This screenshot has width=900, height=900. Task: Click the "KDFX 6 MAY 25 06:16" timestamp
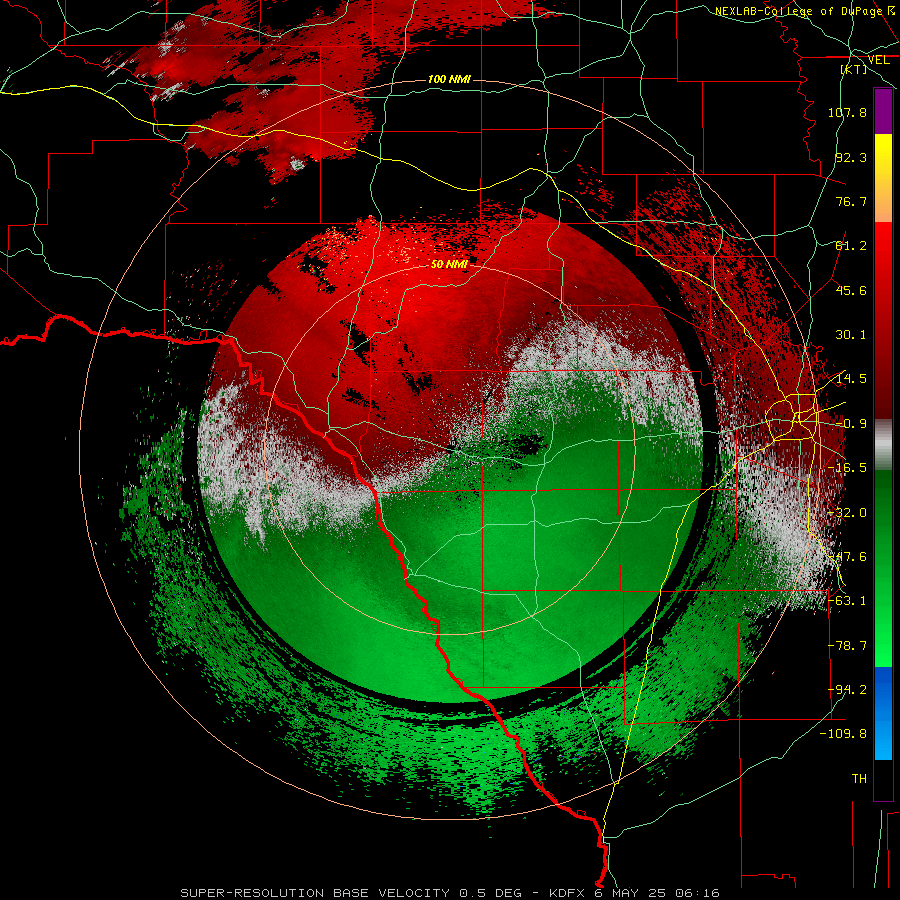coord(634,893)
